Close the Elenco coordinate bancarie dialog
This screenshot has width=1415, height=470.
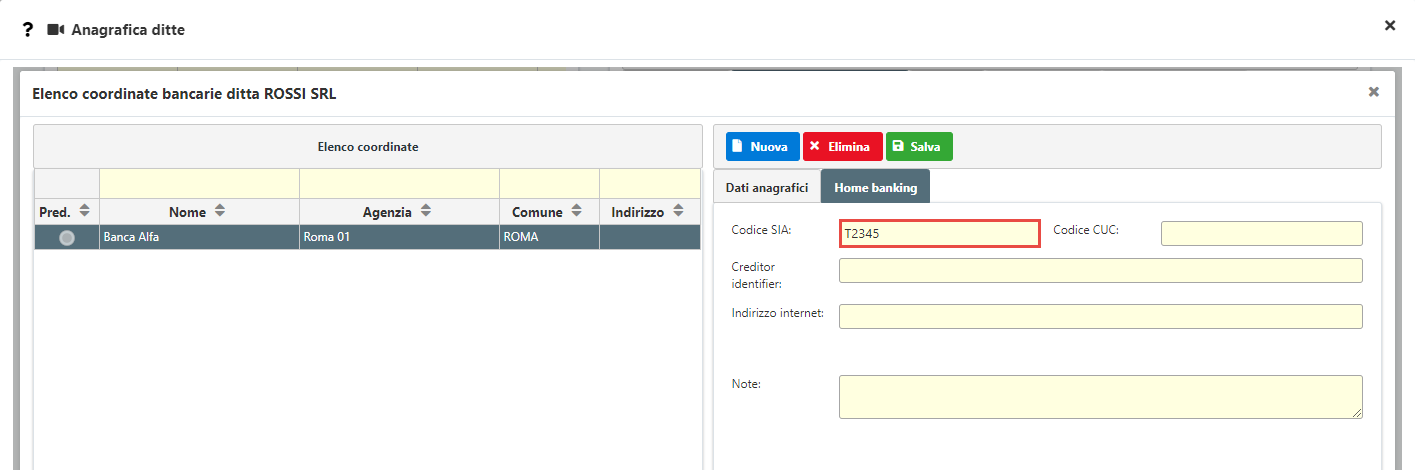tap(1374, 91)
